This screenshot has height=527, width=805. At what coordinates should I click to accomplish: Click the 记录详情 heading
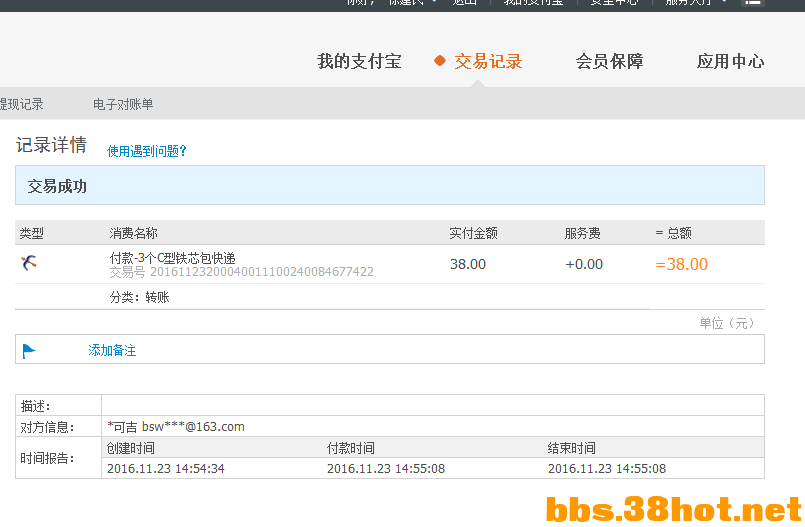[51, 145]
